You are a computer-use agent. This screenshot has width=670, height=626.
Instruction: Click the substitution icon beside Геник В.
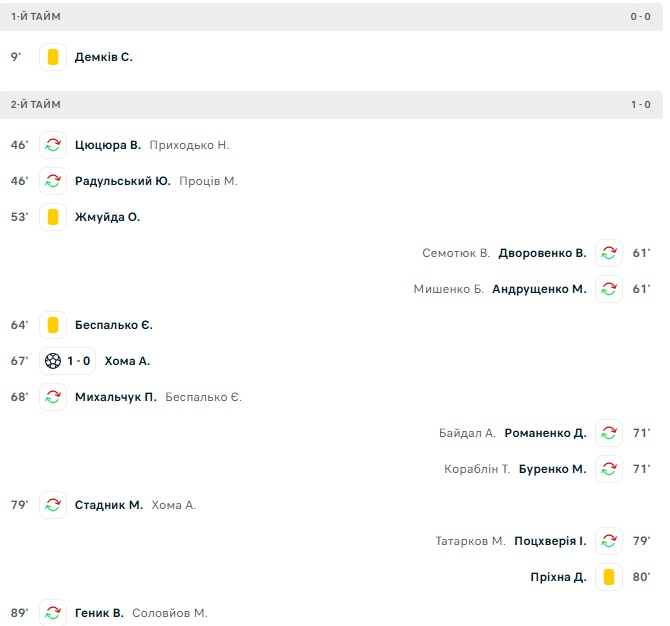pyautogui.click(x=53, y=613)
